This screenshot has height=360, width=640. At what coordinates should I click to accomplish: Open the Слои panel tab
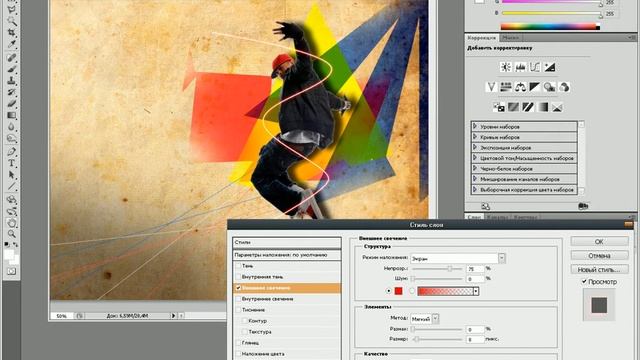point(474,217)
